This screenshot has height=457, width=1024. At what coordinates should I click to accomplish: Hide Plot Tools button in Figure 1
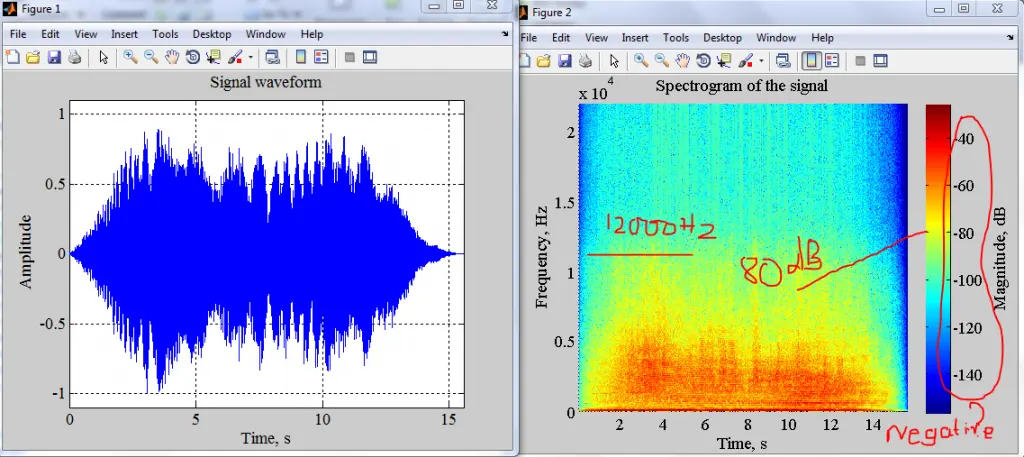click(349, 57)
